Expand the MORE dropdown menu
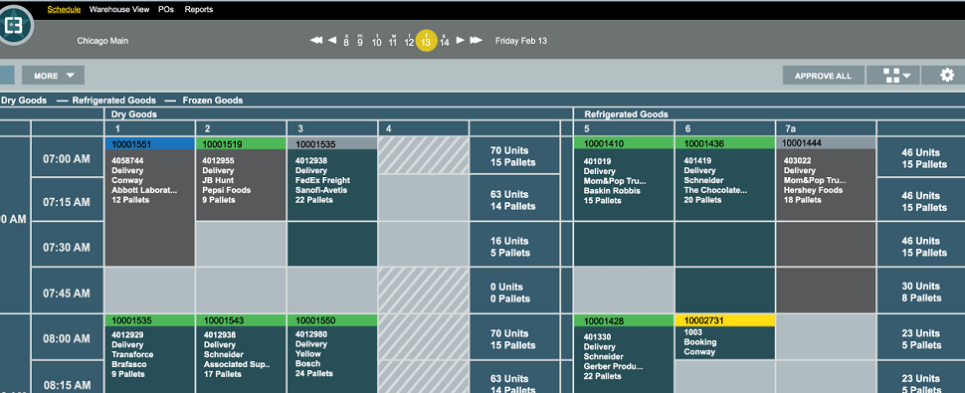The width and height of the screenshot is (965, 393). (x=54, y=76)
